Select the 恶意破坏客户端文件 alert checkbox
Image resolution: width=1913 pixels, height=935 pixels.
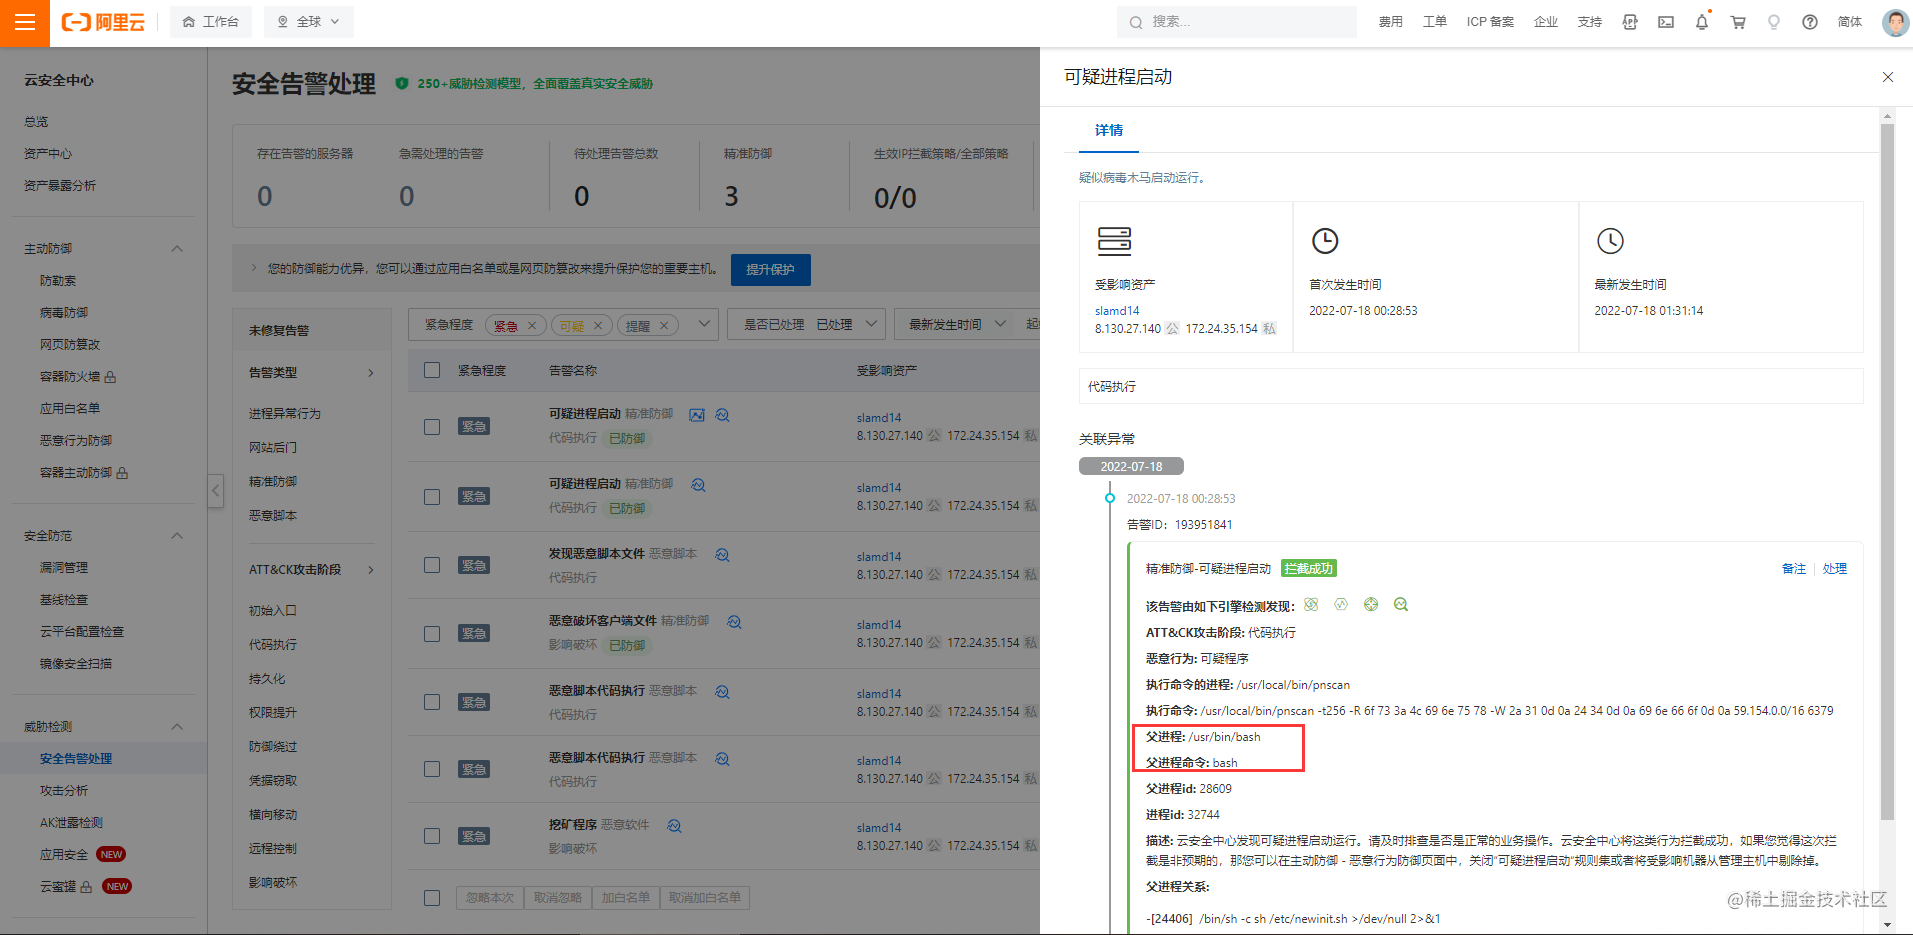[x=432, y=634]
